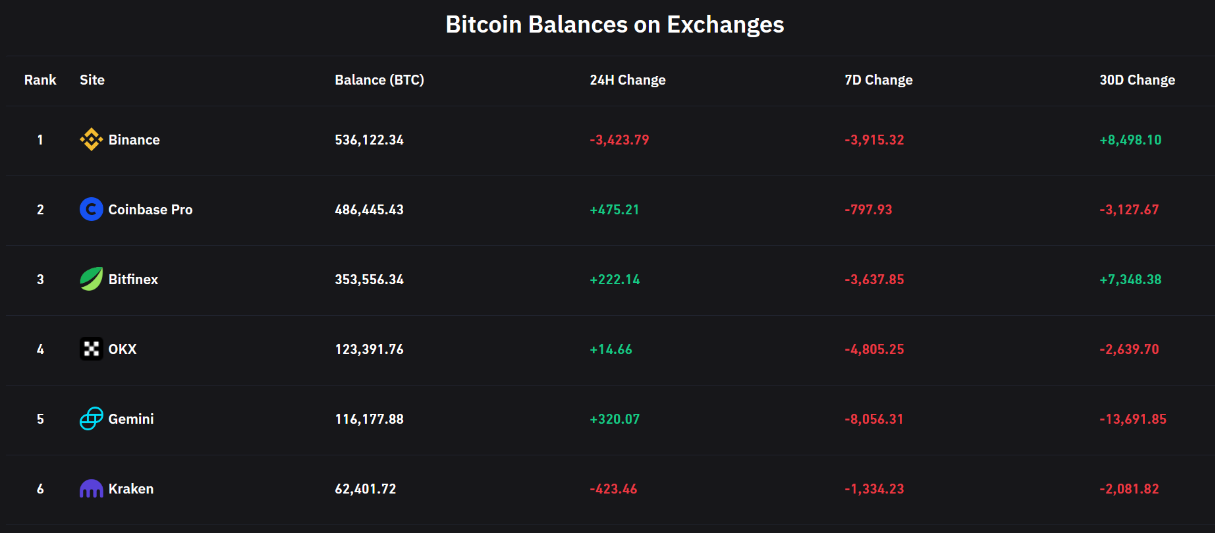Sort table by 7D Change header
Screen dimensions: 1215x533
tap(878, 80)
